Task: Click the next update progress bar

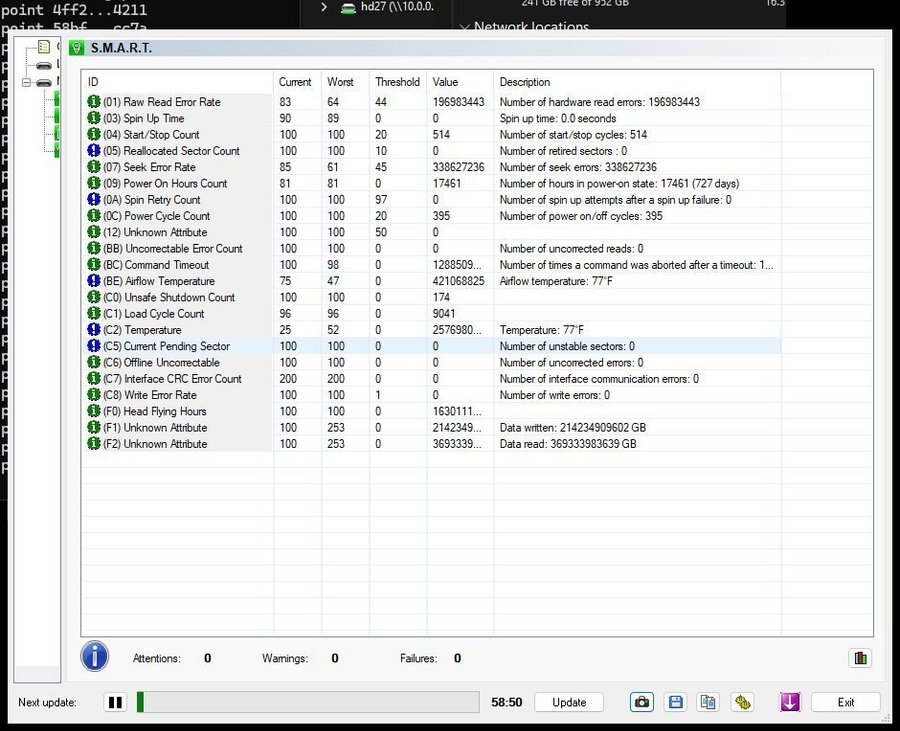Action: [x=307, y=702]
